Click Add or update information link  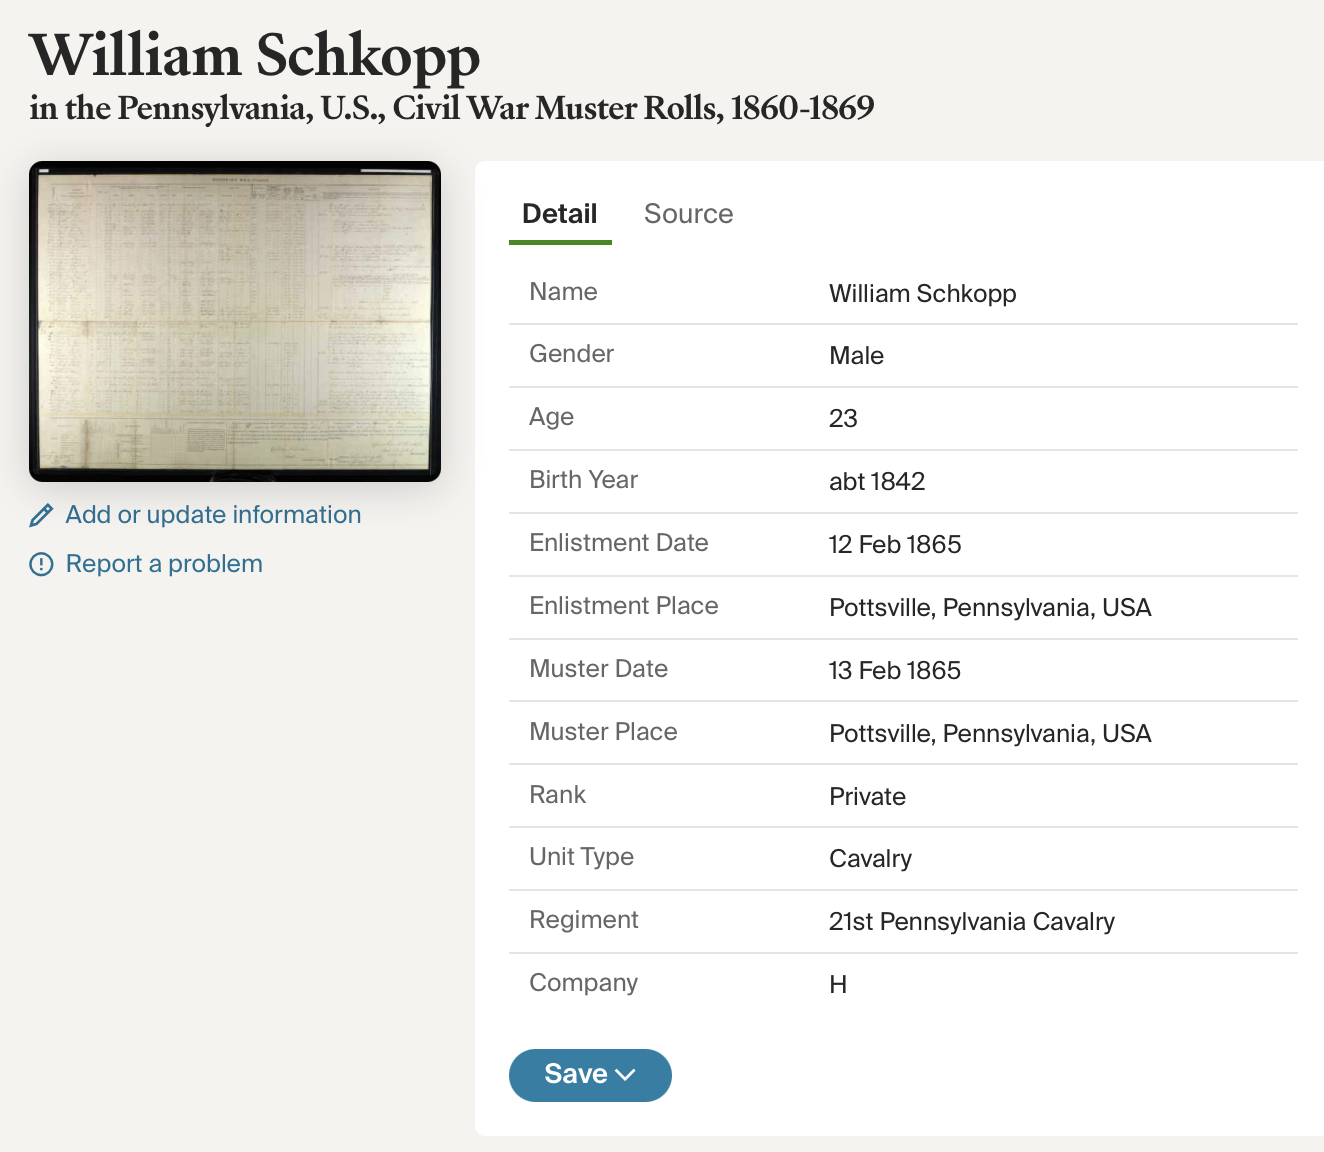[x=213, y=515]
